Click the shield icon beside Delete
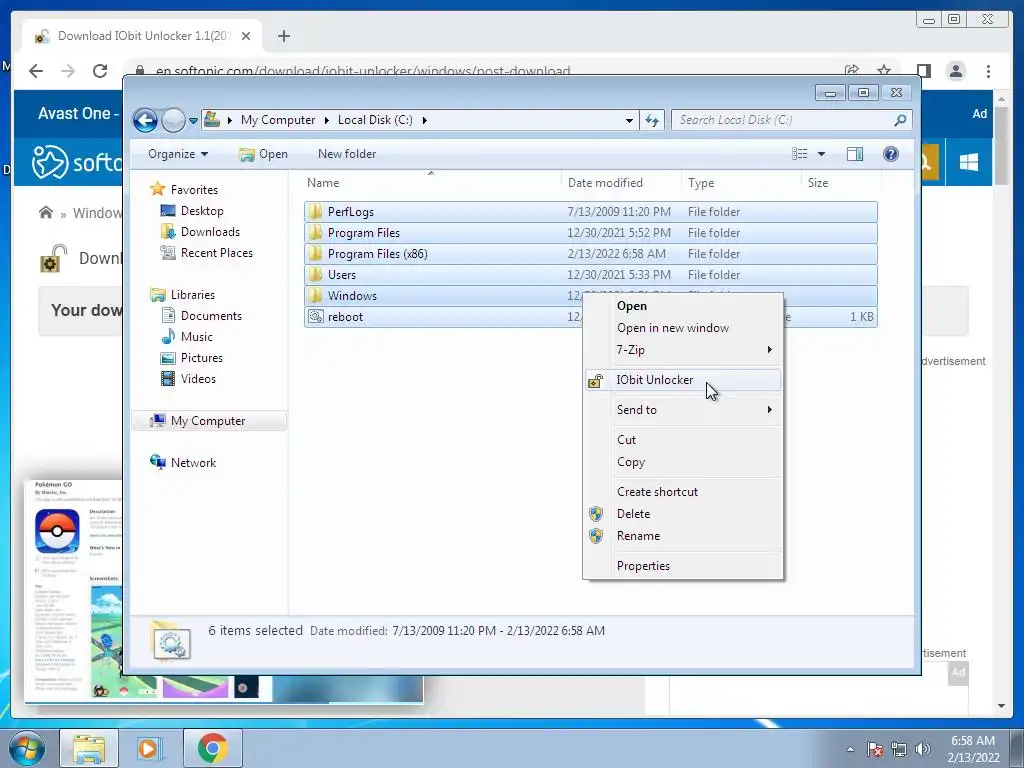 point(596,514)
